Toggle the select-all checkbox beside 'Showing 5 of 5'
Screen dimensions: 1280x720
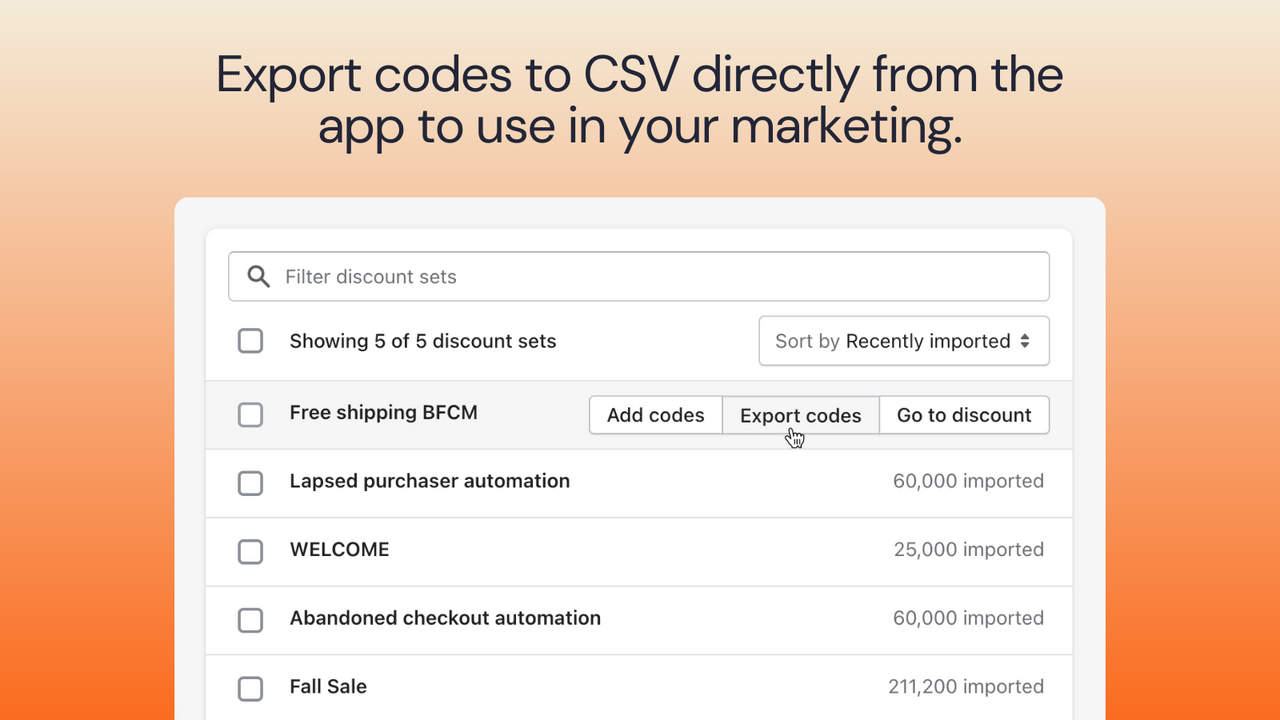click(250, 341)
